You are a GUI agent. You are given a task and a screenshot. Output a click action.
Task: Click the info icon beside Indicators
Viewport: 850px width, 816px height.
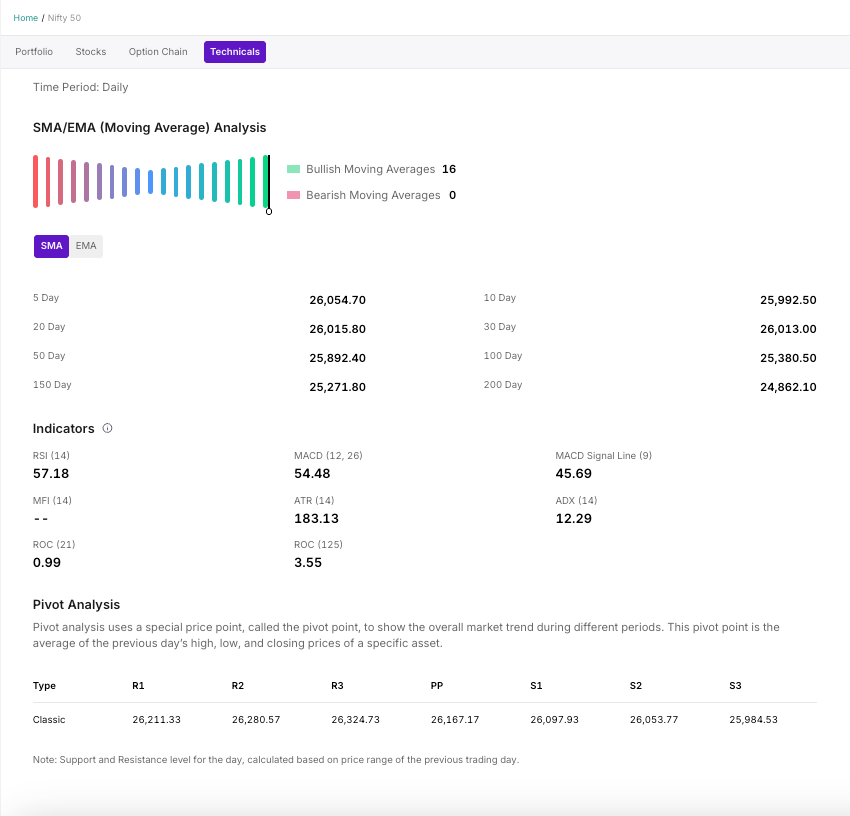coord(108,428)
